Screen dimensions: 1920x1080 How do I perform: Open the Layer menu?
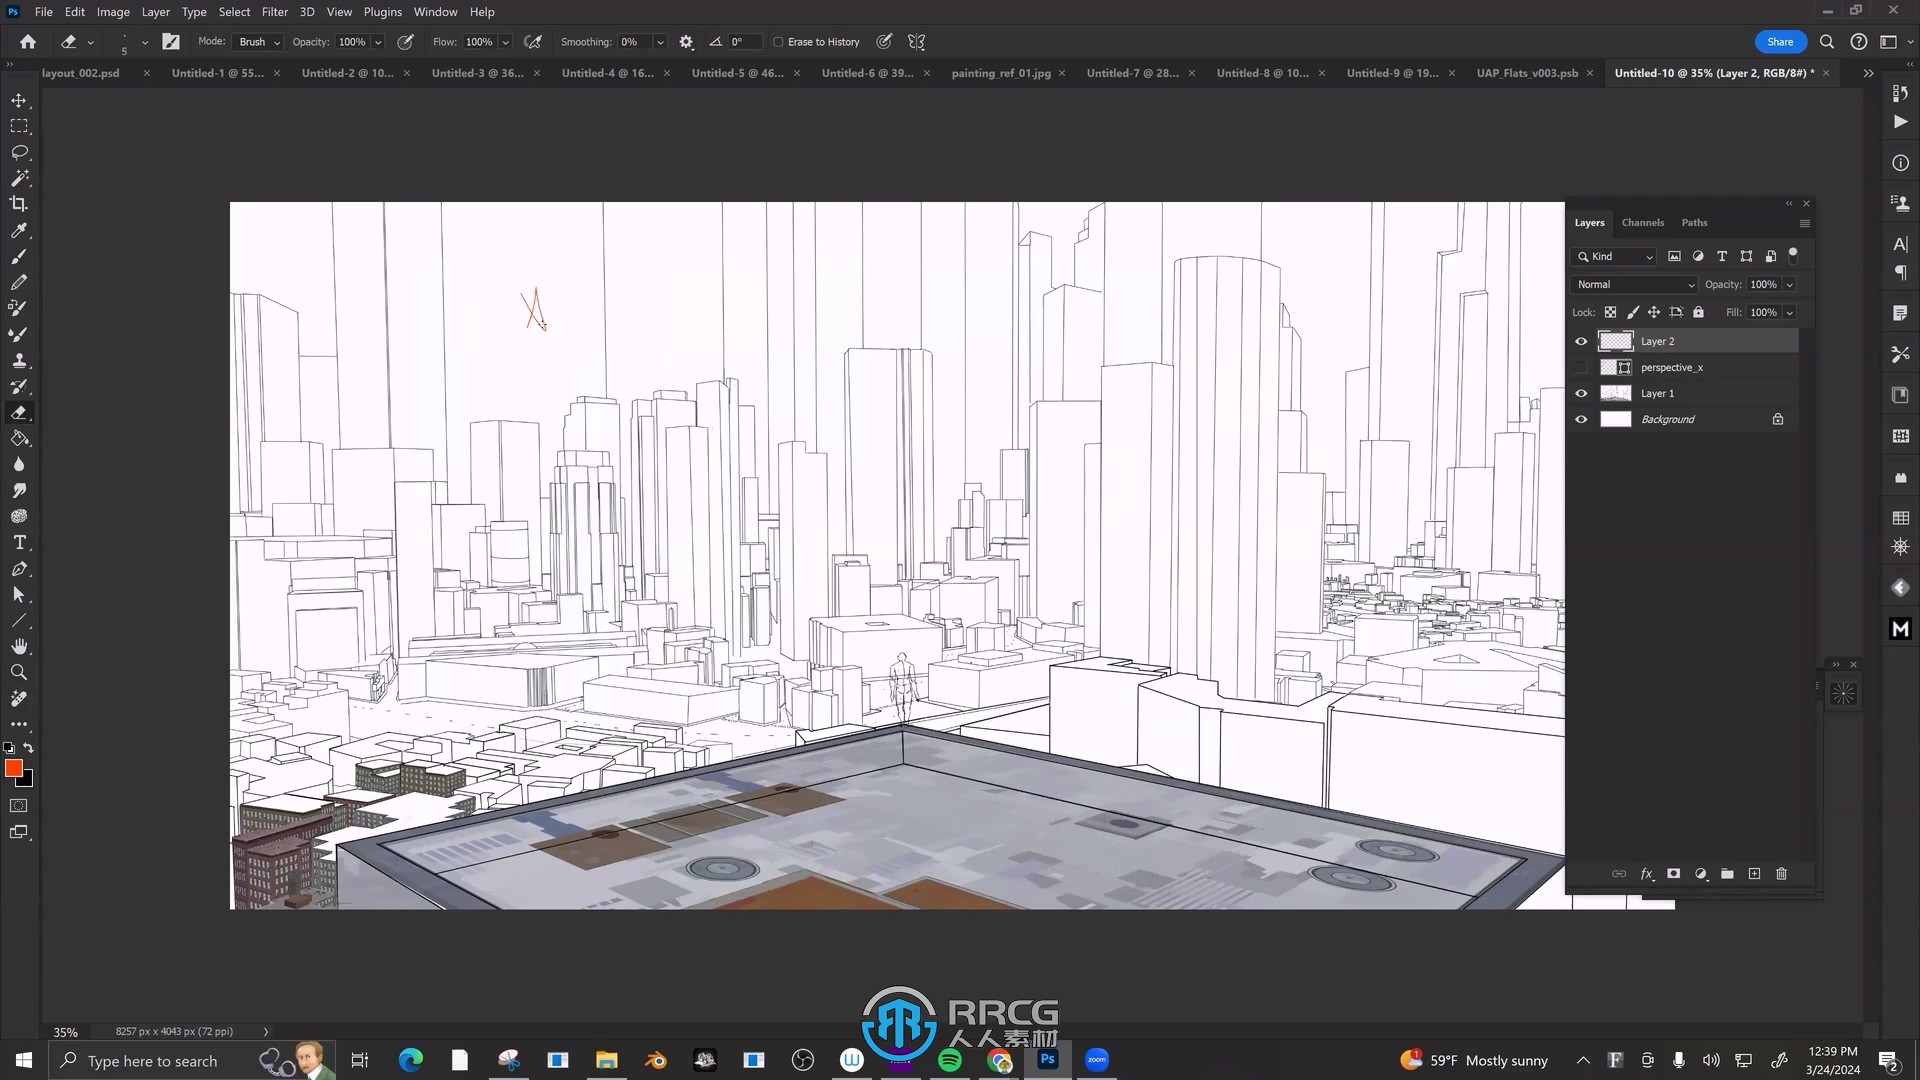point(155,12)
